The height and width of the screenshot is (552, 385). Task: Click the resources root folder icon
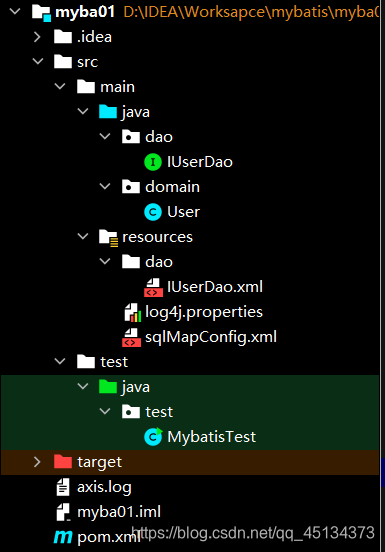coord(108,237)
